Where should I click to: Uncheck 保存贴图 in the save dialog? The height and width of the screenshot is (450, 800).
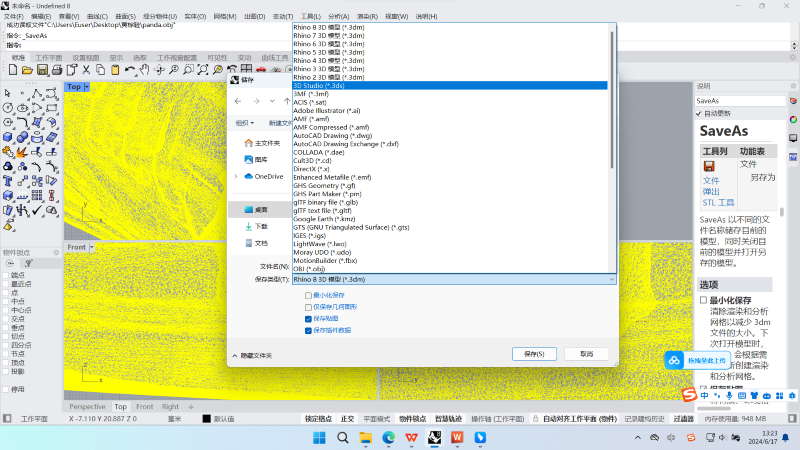308,319
